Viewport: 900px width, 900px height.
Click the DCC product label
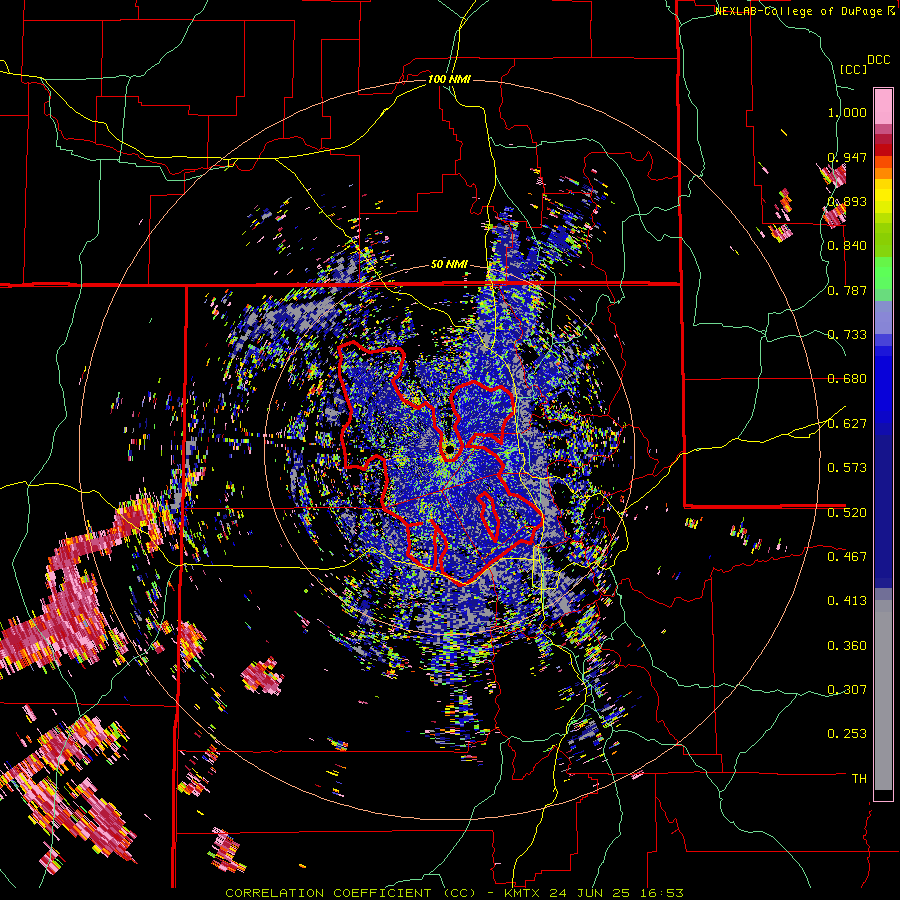pos(878,60)
